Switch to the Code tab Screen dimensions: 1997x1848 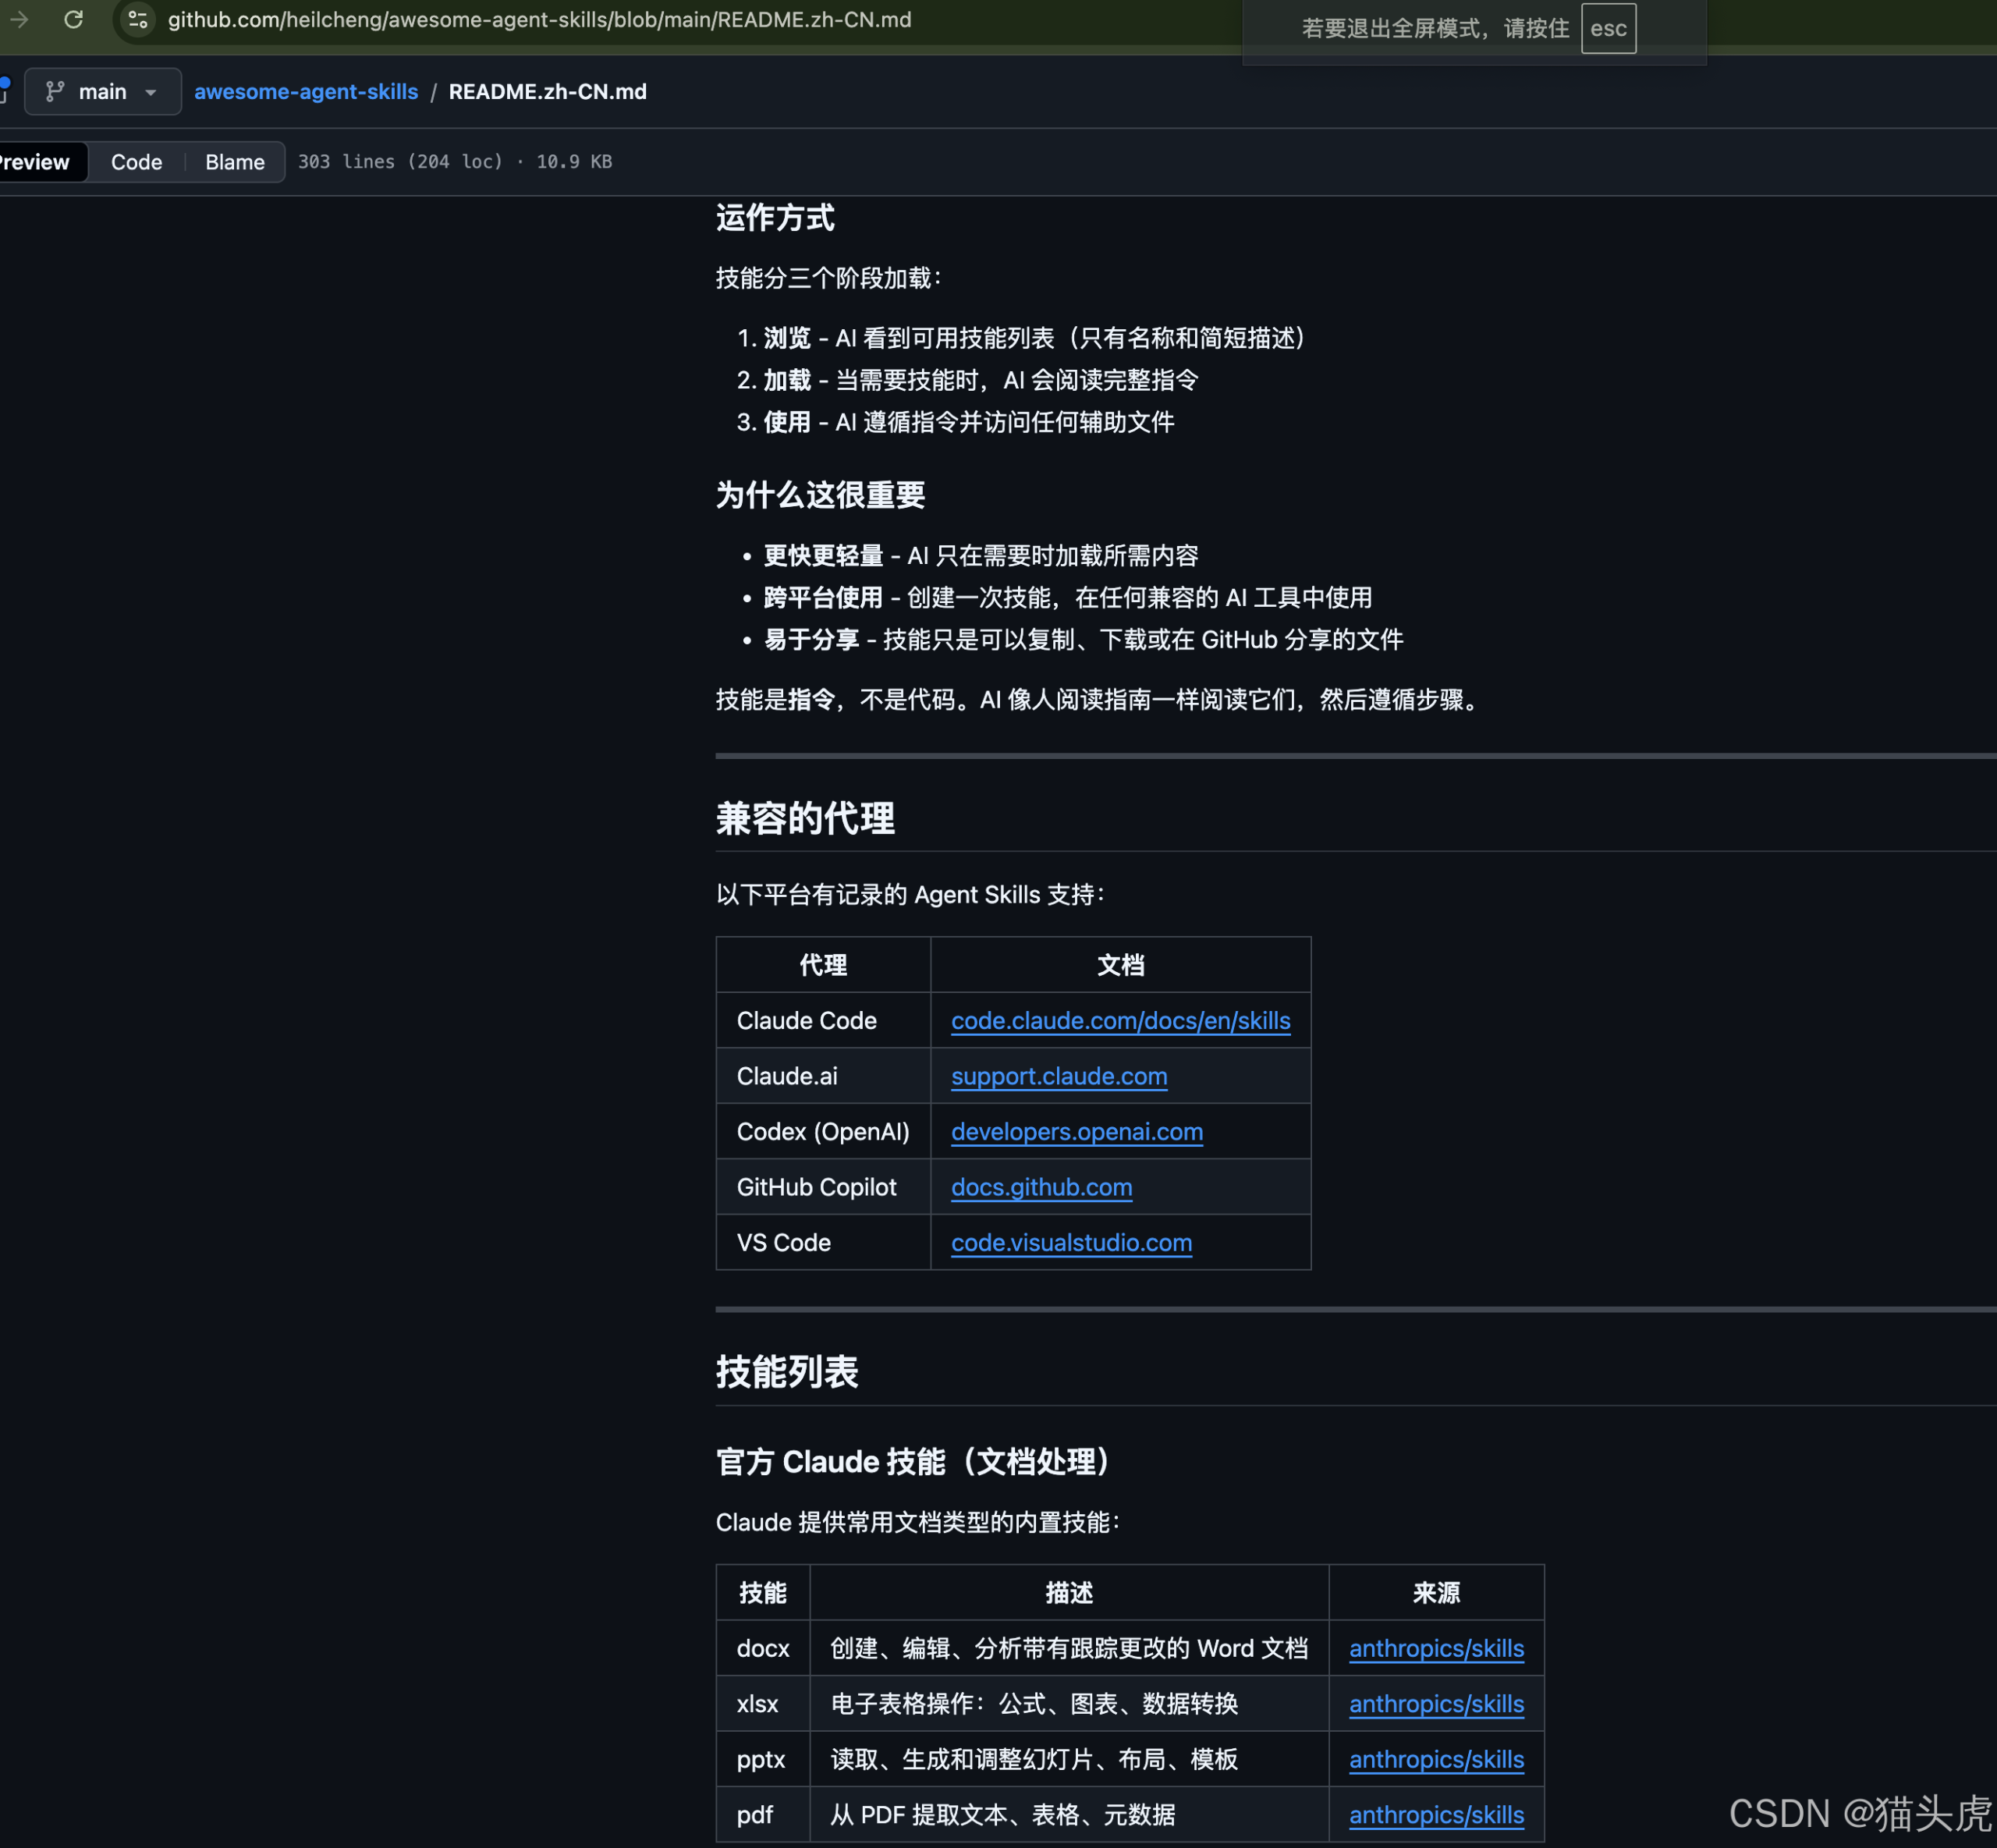(136, 162)
